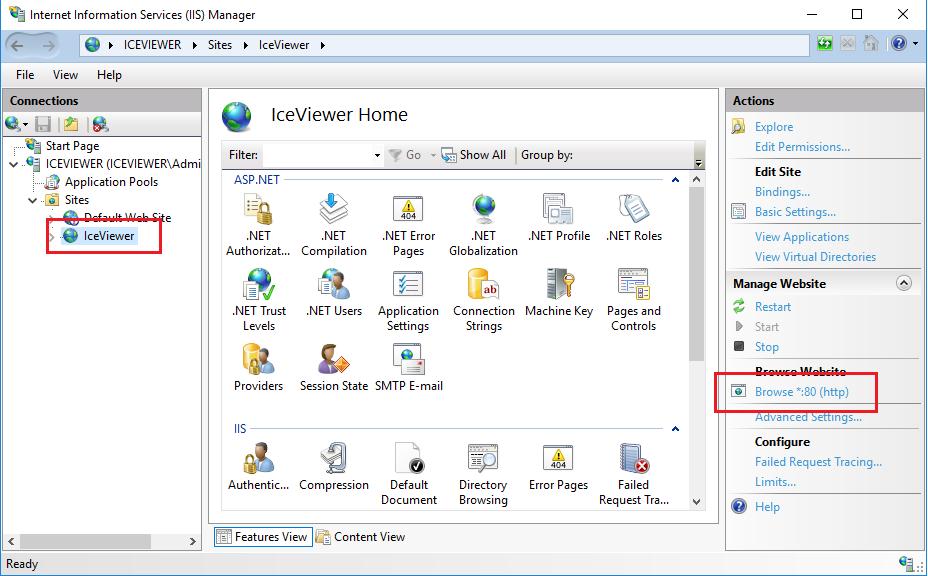Click the Delete connection icon in Connections toolbar
Viewport: 928px width, 576px height.
pos(100,124)
